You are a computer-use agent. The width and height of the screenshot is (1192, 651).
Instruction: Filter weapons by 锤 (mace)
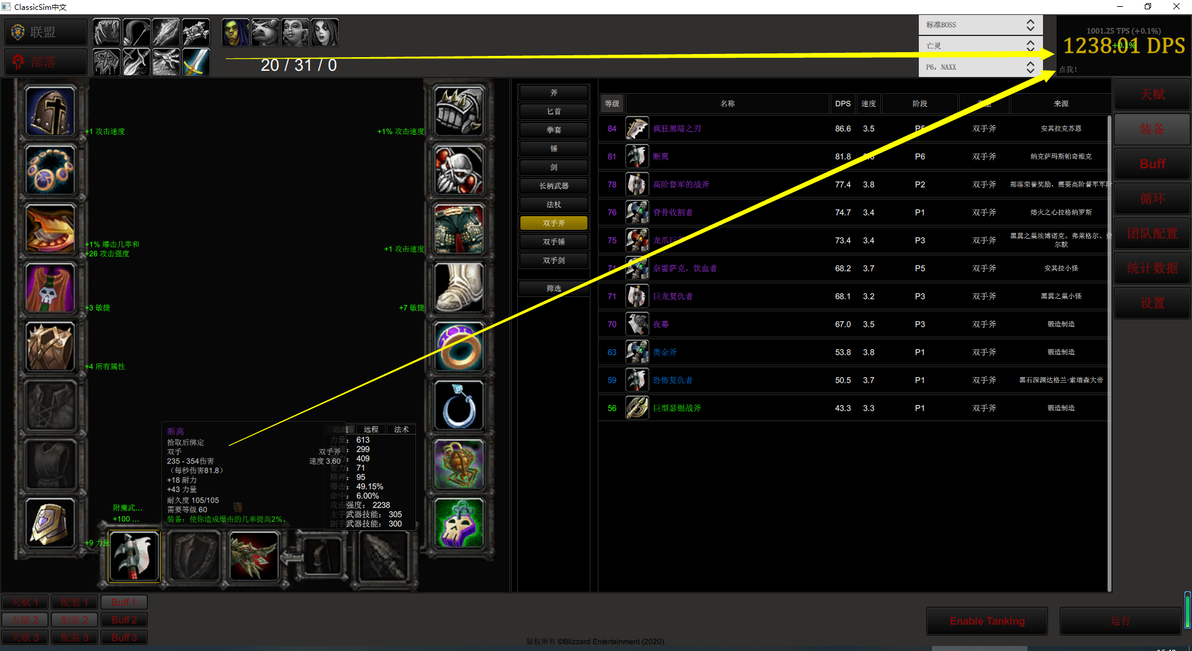click(x=553, y=148)
